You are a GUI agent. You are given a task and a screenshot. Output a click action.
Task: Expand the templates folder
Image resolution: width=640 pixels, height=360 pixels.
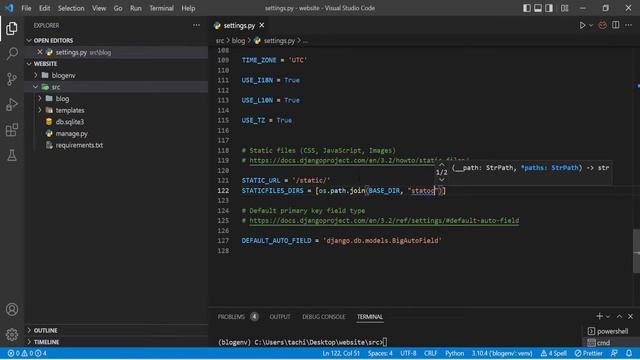point(40,110)
